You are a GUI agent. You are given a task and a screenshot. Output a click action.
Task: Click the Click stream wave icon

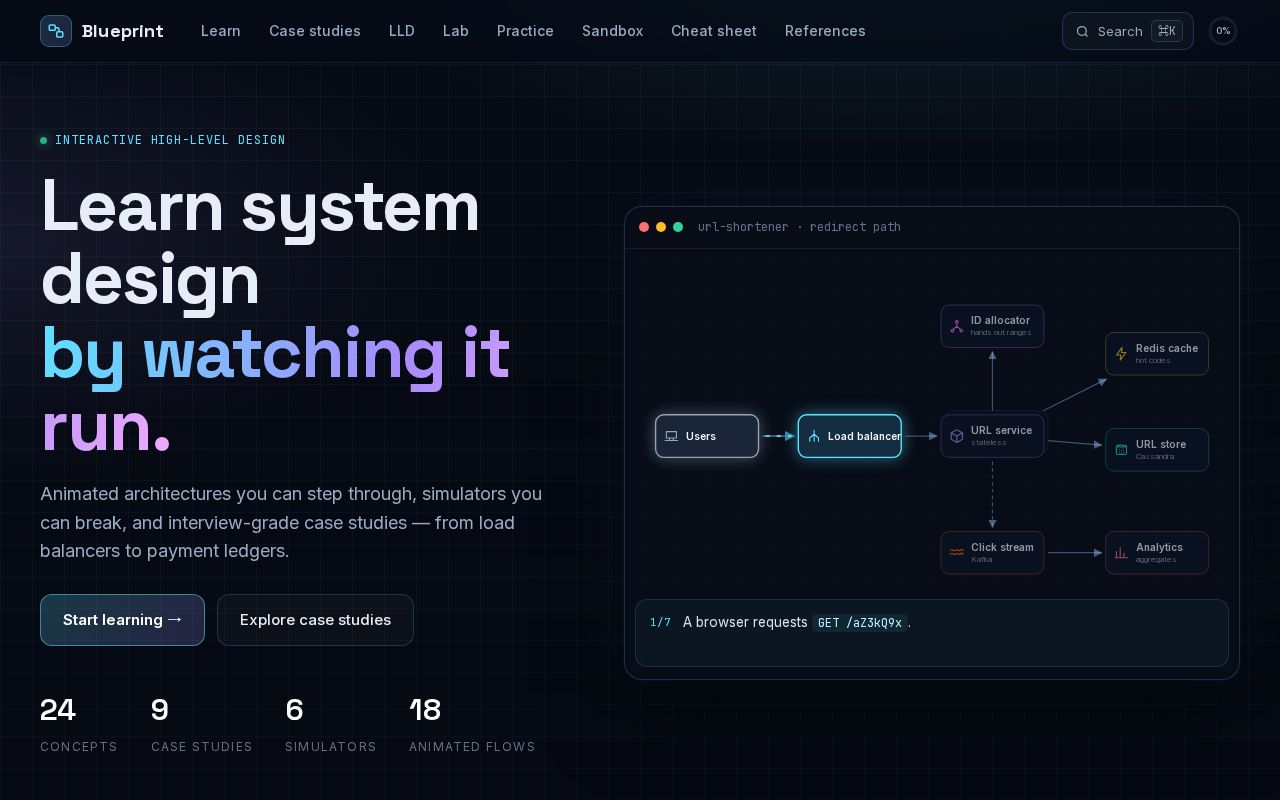coord(957,552)
